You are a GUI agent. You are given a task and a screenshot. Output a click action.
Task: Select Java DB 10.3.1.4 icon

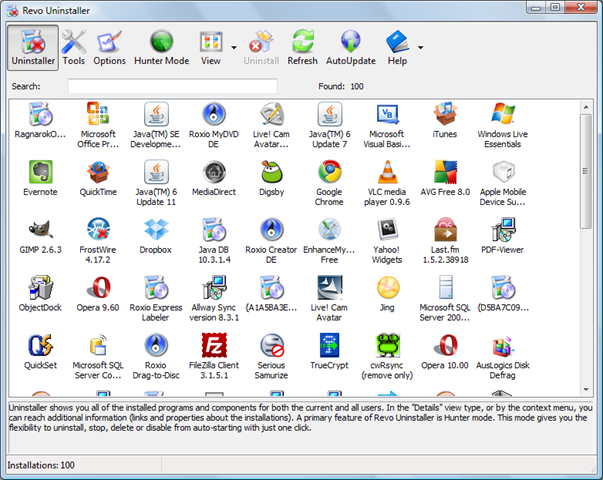click(x=214, y=230)
